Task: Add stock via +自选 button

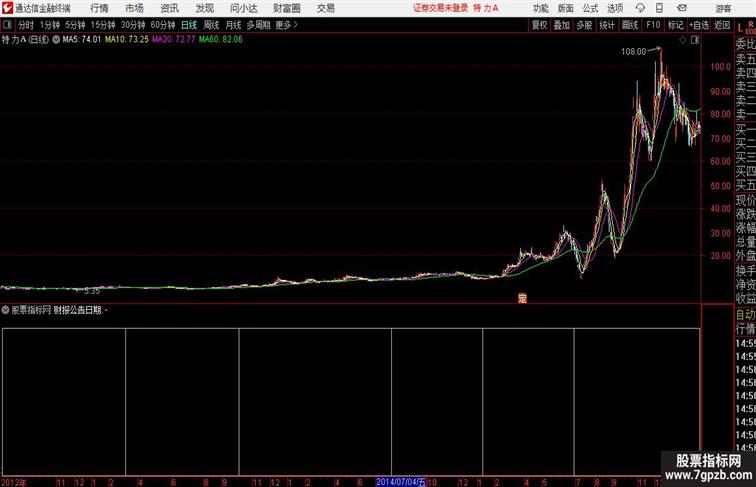Action: 699,25
